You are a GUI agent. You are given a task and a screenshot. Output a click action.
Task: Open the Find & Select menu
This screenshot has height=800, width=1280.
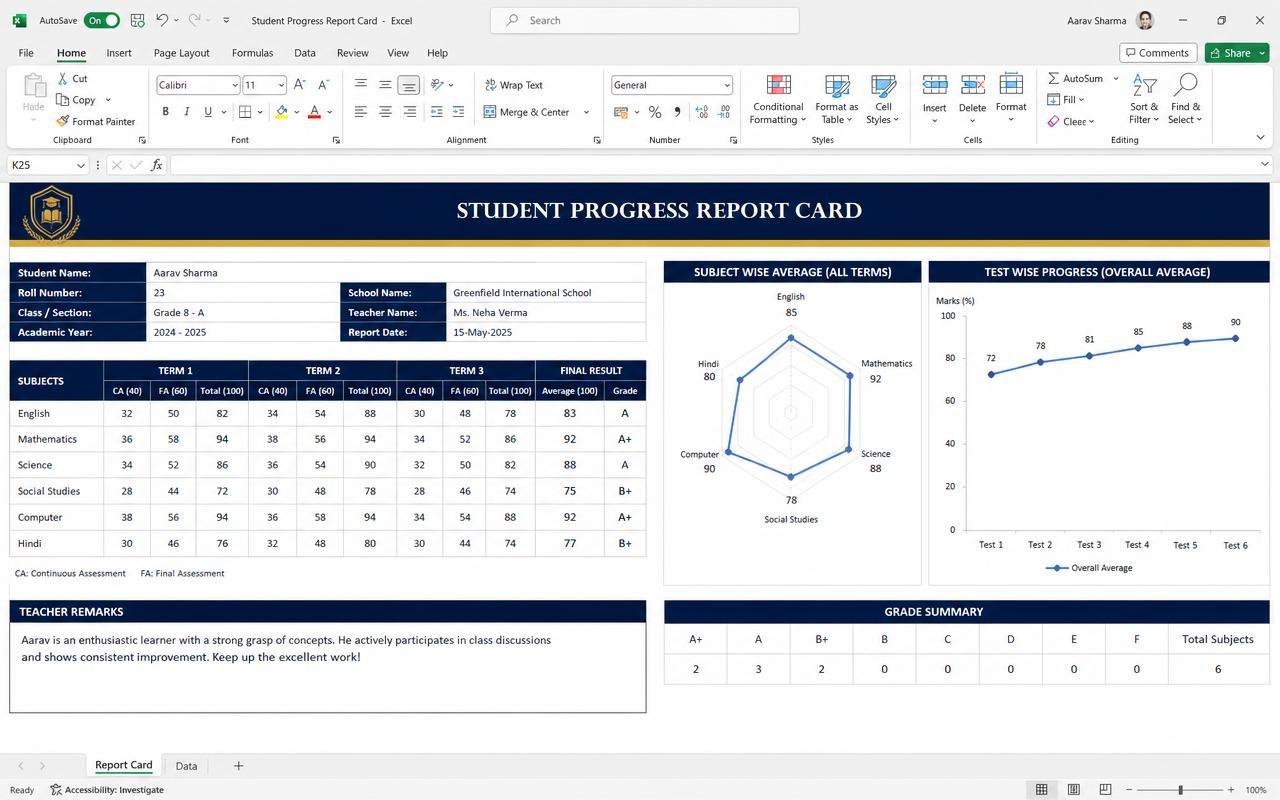tap(1185, 99)
